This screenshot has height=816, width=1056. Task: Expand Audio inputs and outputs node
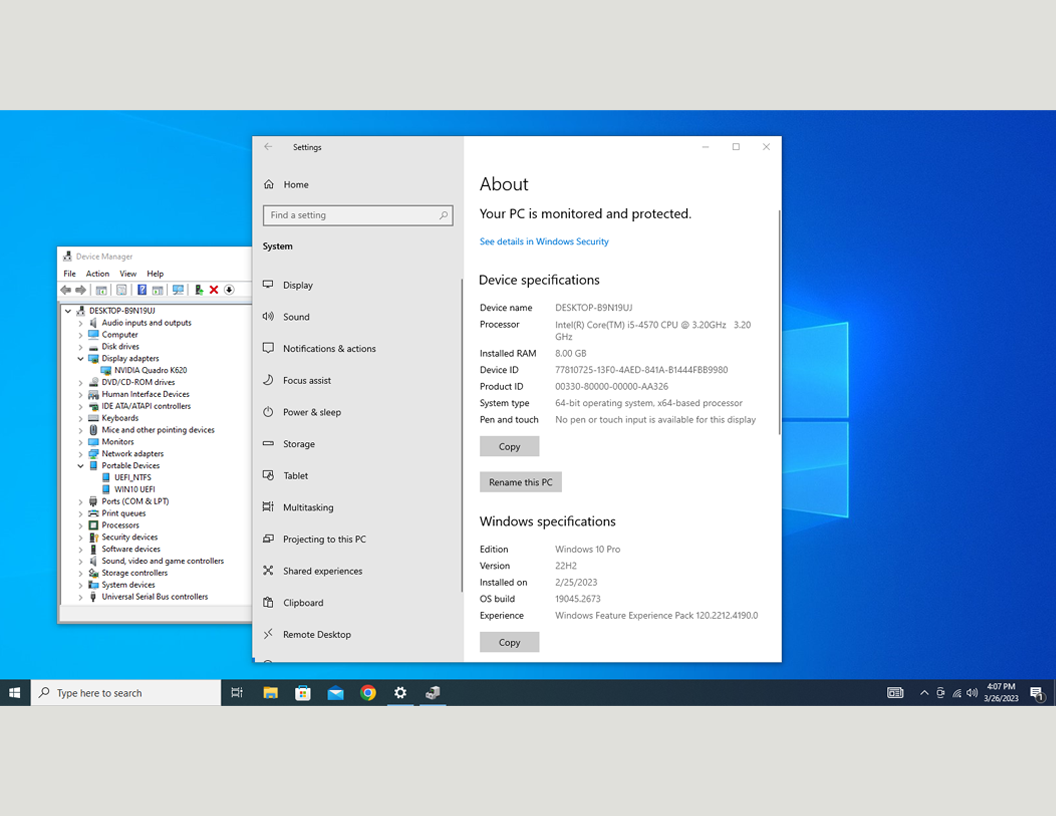coord(80,323)
